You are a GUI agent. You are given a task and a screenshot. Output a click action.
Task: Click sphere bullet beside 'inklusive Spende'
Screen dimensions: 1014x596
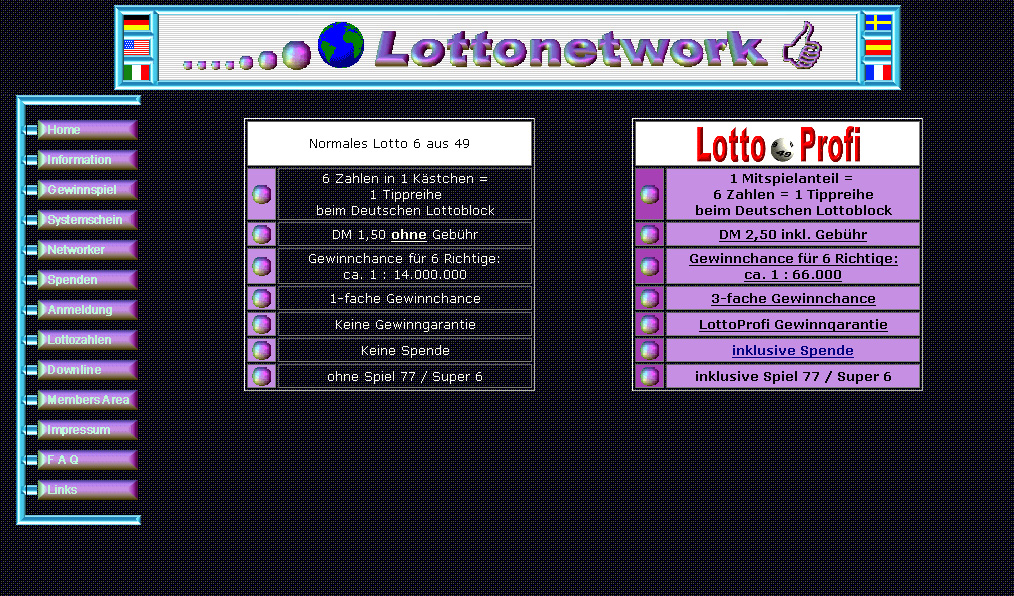point(649,350)
